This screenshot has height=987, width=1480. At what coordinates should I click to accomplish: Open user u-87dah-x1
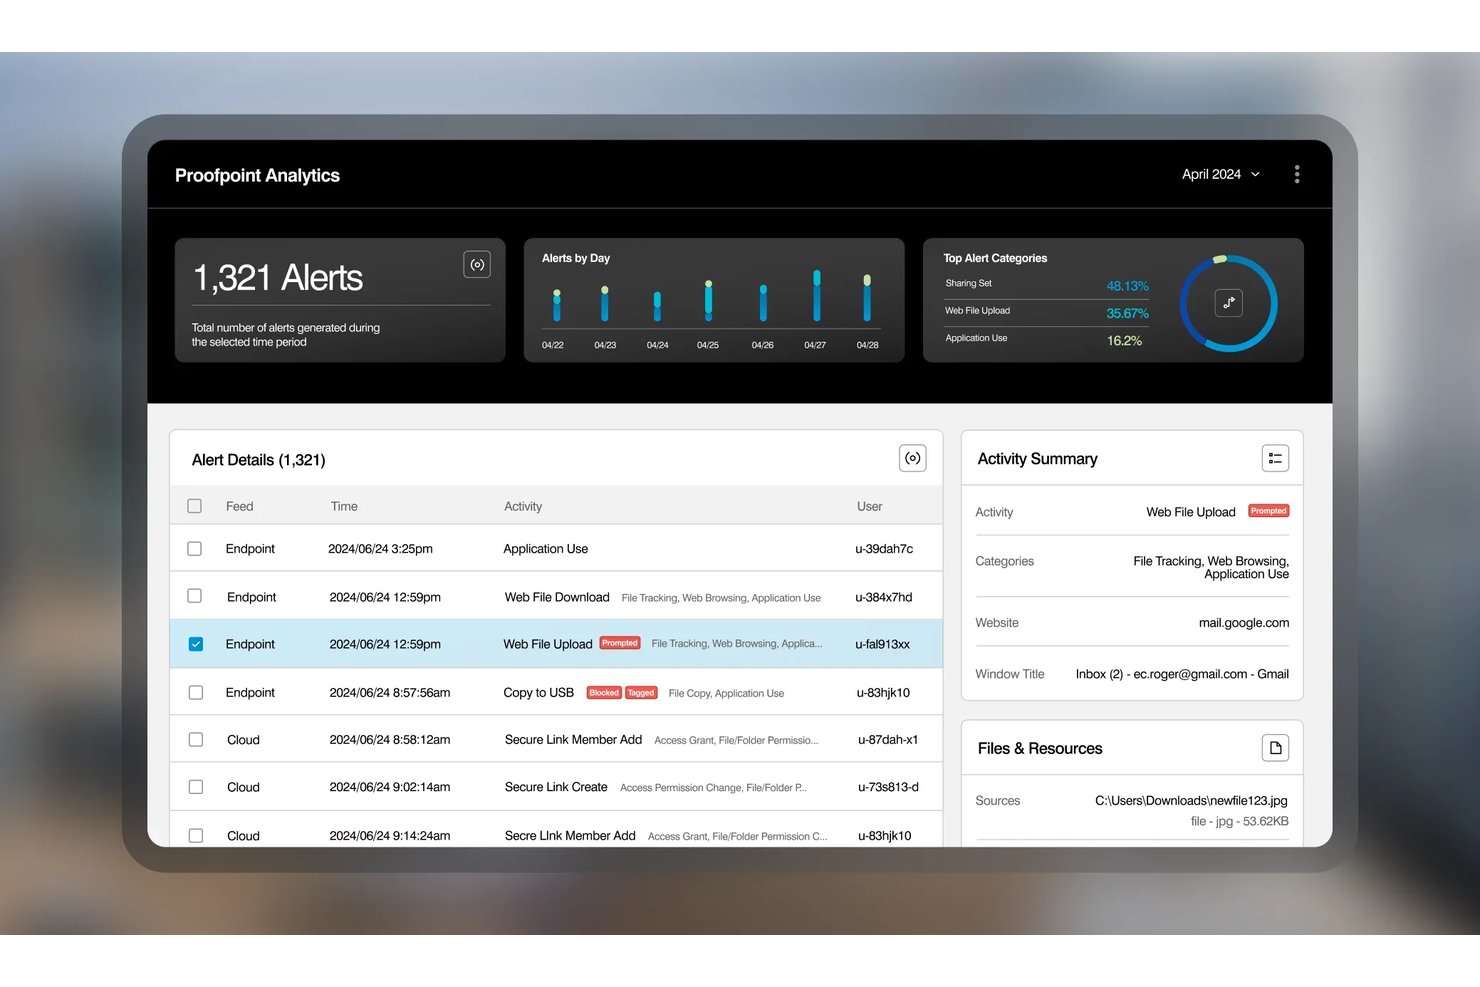pyautogui.click(x=888, y=740)
